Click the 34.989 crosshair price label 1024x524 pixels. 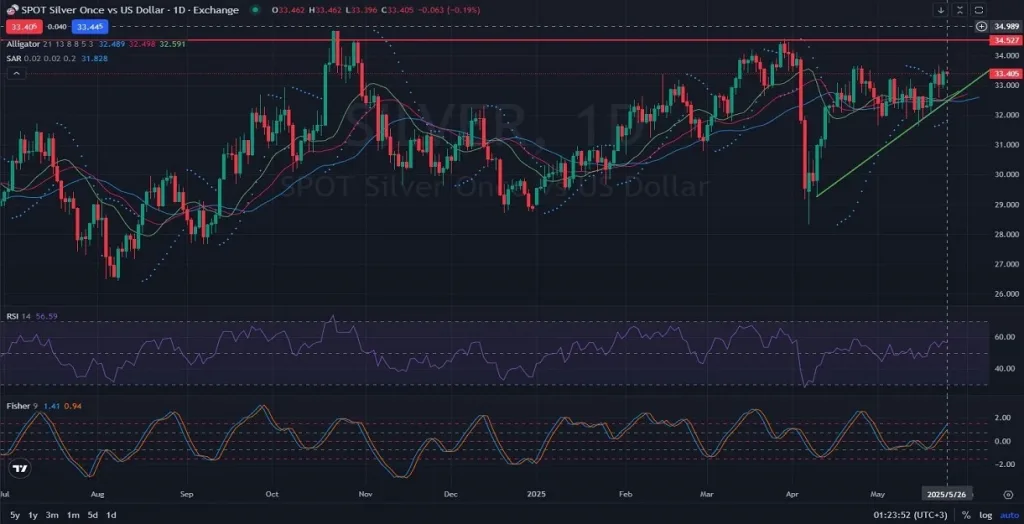click(x=1005, y=26)
